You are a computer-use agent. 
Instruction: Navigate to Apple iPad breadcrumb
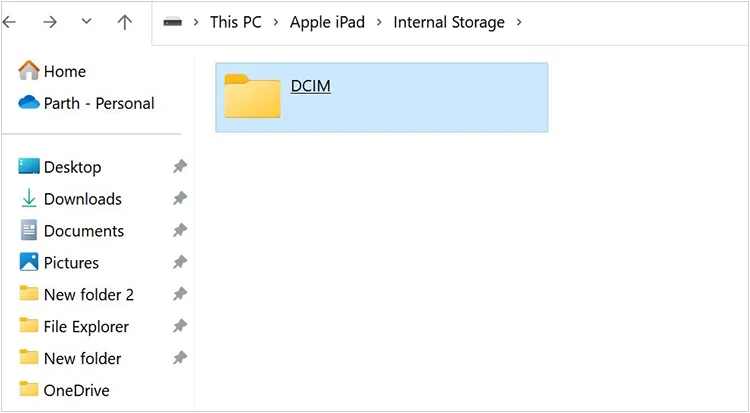point(327,22)
